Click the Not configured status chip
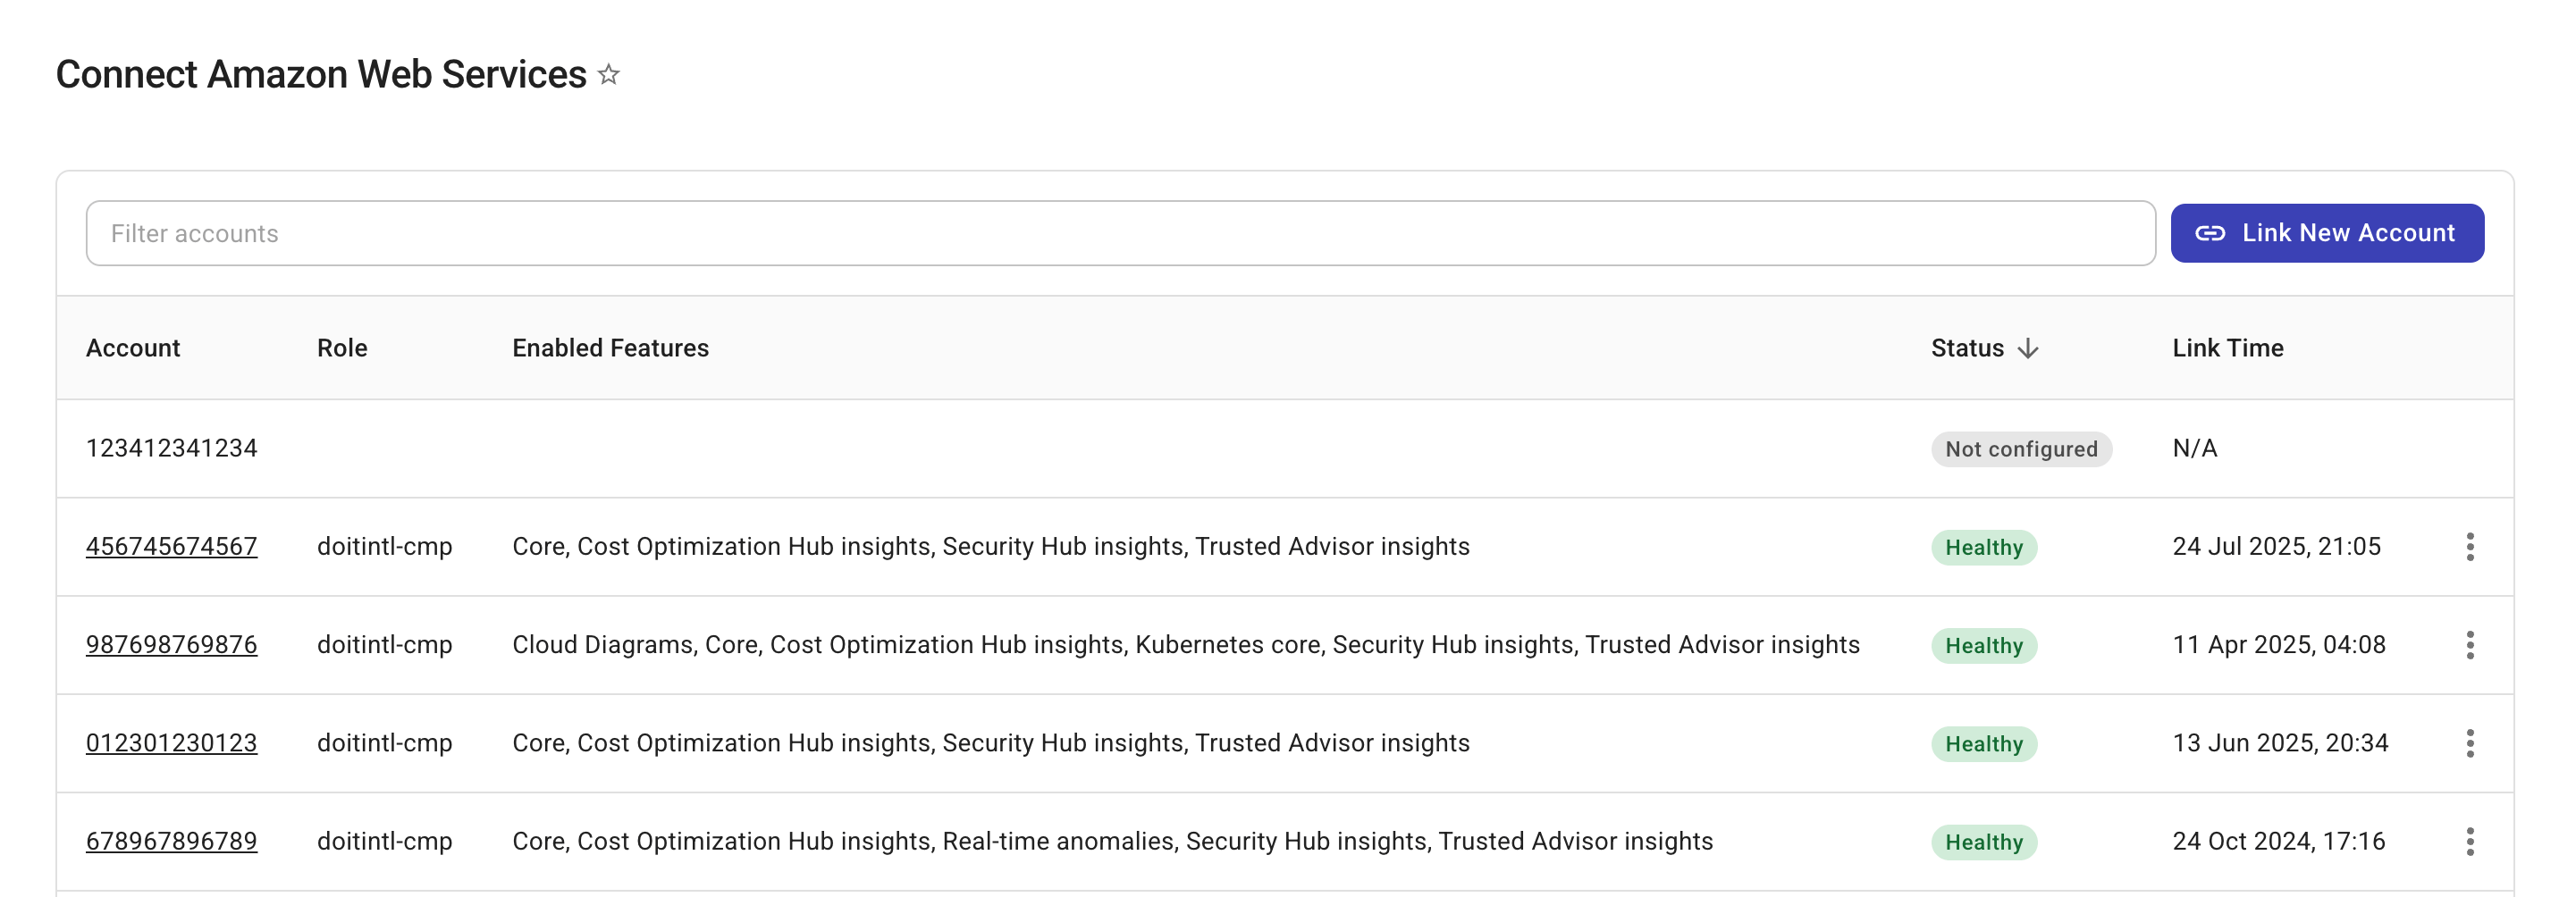Screen dimensions: 2576x897 pyautogui.click(x=2020, y=449)
